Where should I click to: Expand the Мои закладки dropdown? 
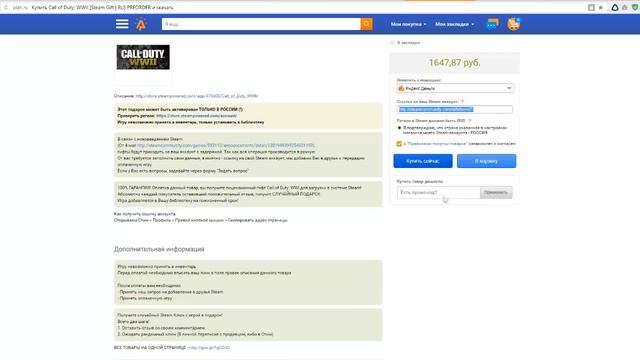click(454, 24)
